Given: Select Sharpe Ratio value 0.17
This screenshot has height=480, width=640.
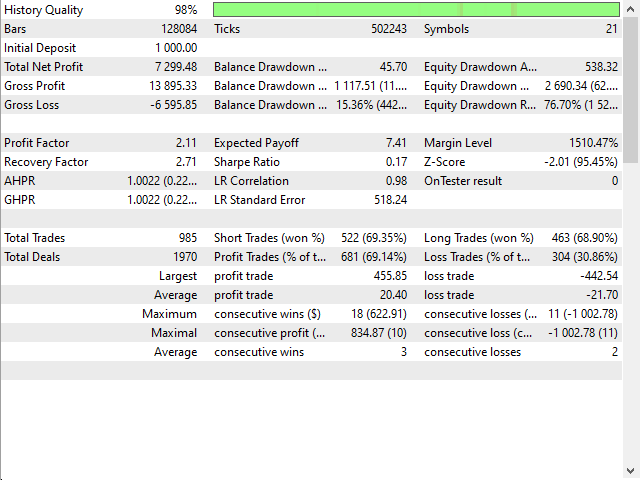Looking at the screenshot, I should [x=396, y=162].
